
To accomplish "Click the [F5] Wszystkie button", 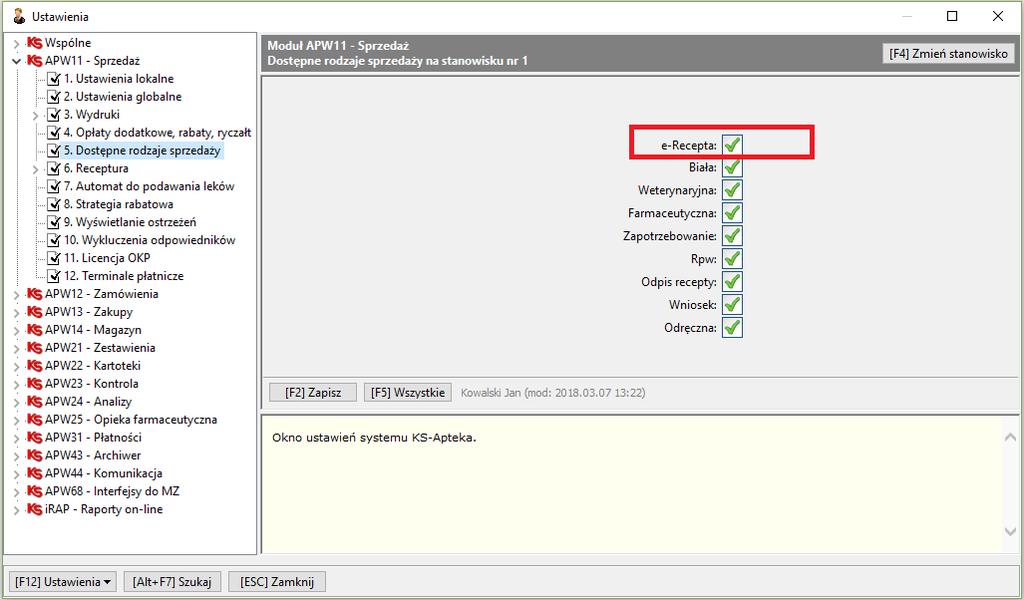I will (x=408, y=392).
